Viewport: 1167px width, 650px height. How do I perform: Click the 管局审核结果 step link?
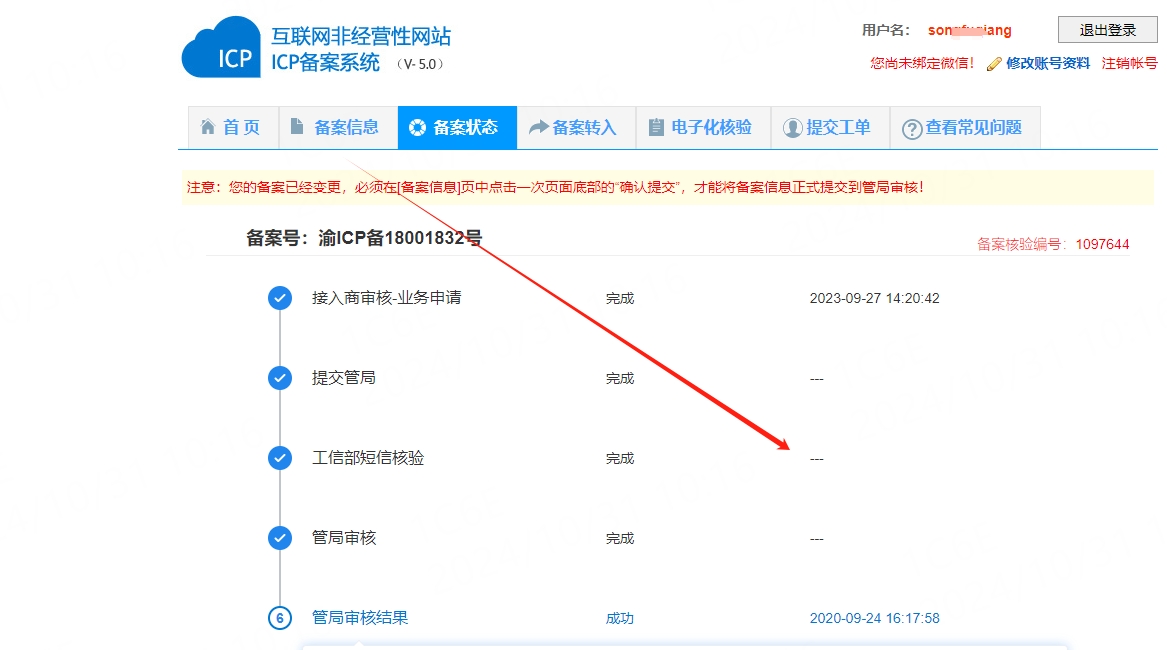(359, 617)
